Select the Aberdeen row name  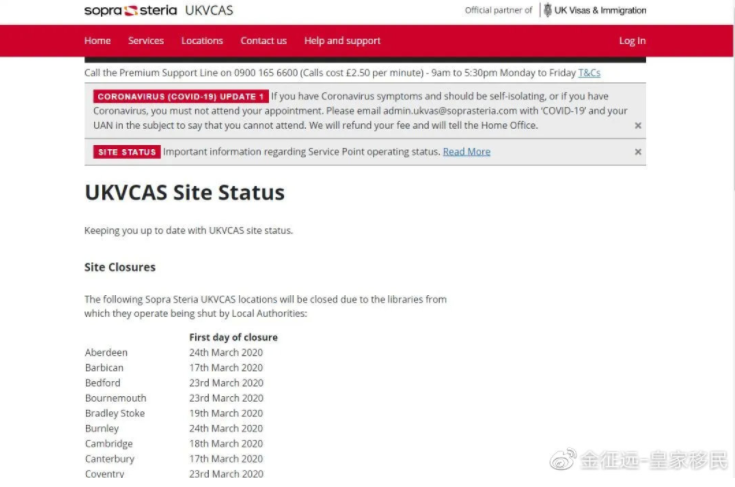[106, 352]
